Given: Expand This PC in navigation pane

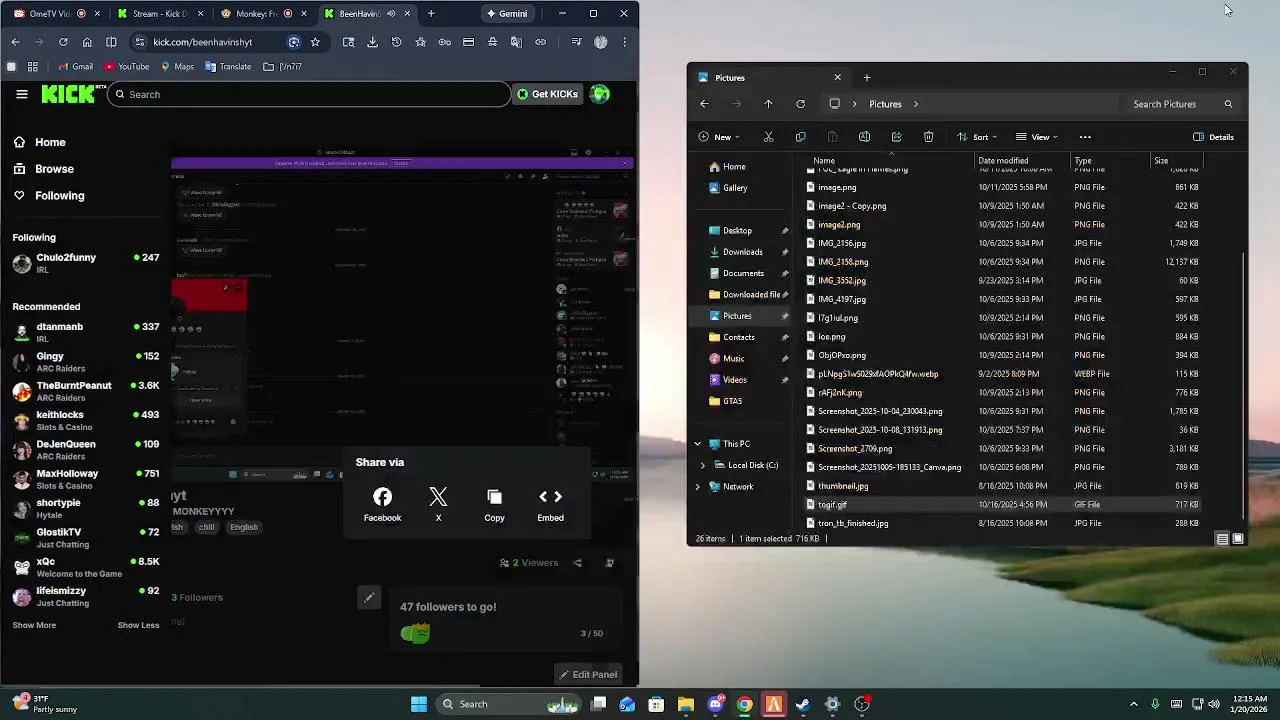Looking at the screenshot, I should point(698,444).
